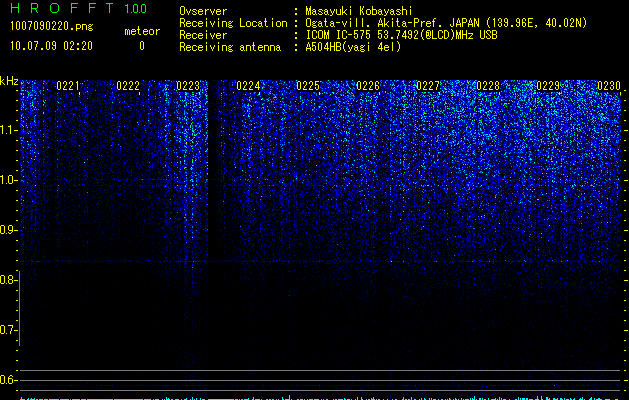This screenshot has height=400, width=629.
Task: Click the kHz axis unit label
Action: pos(9,81)
